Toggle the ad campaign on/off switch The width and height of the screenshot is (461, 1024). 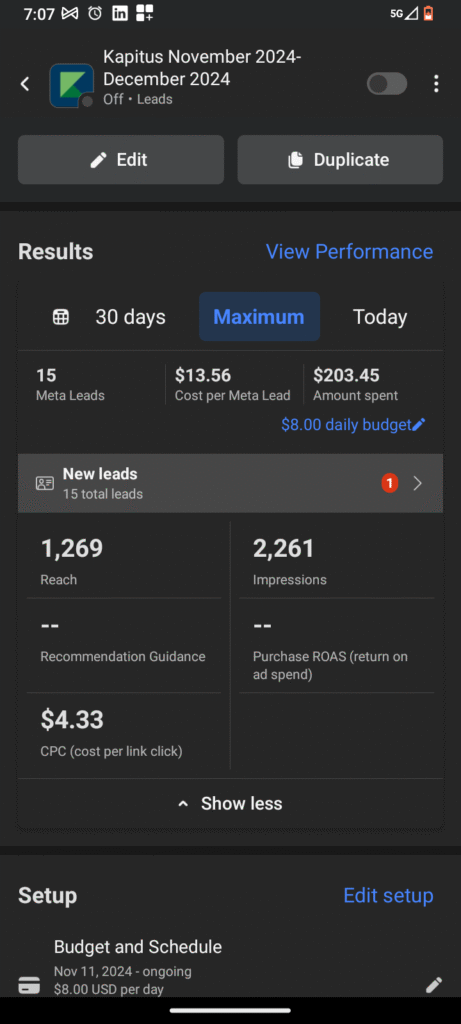[387, 84]
